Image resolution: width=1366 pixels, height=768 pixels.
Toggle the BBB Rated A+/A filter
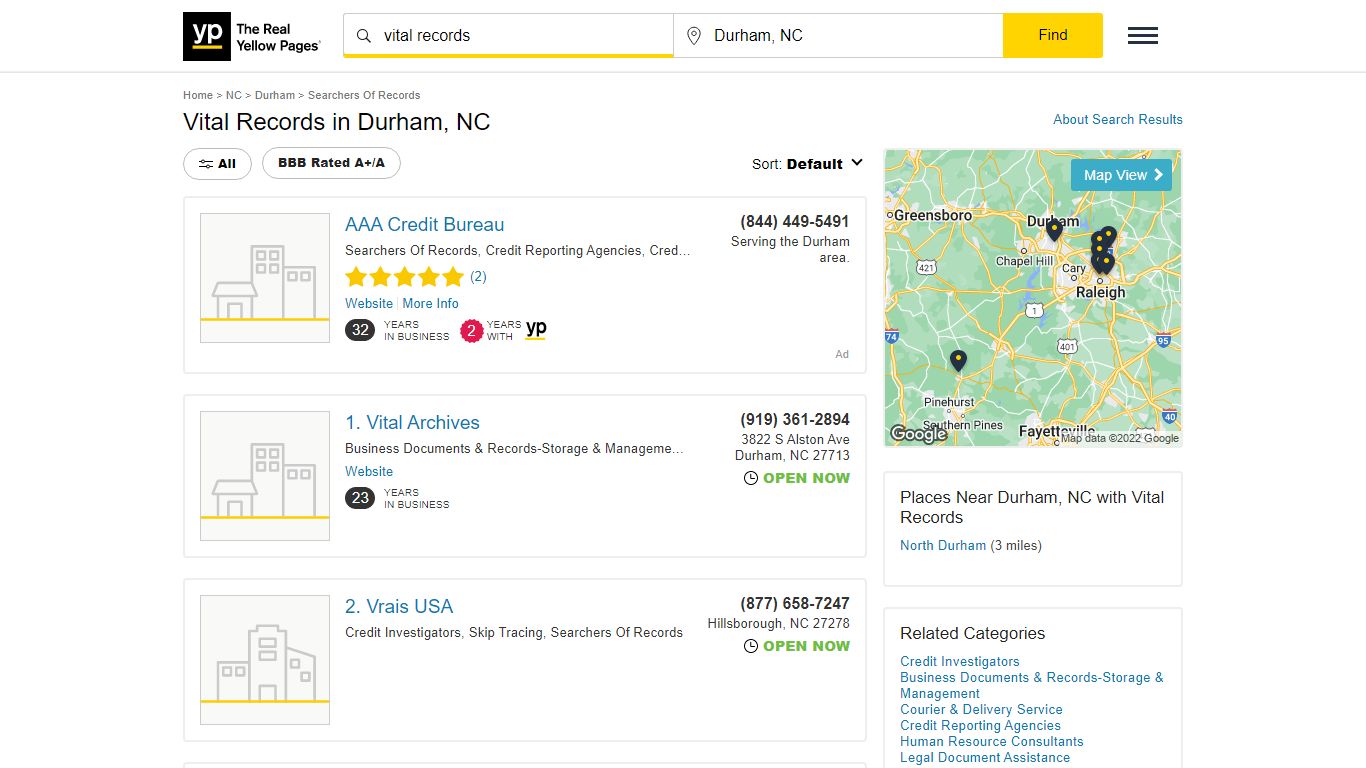tap(331, 163)
